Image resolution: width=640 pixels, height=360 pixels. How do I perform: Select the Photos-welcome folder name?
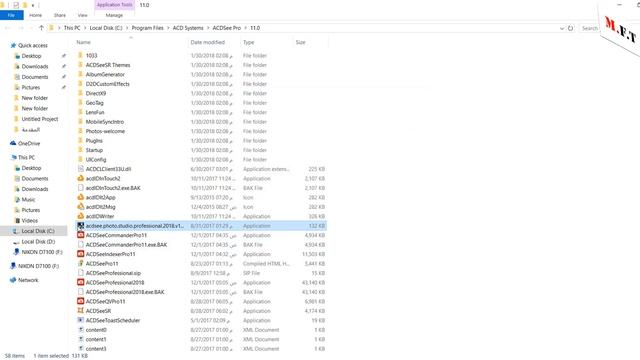tap(105, 131)
